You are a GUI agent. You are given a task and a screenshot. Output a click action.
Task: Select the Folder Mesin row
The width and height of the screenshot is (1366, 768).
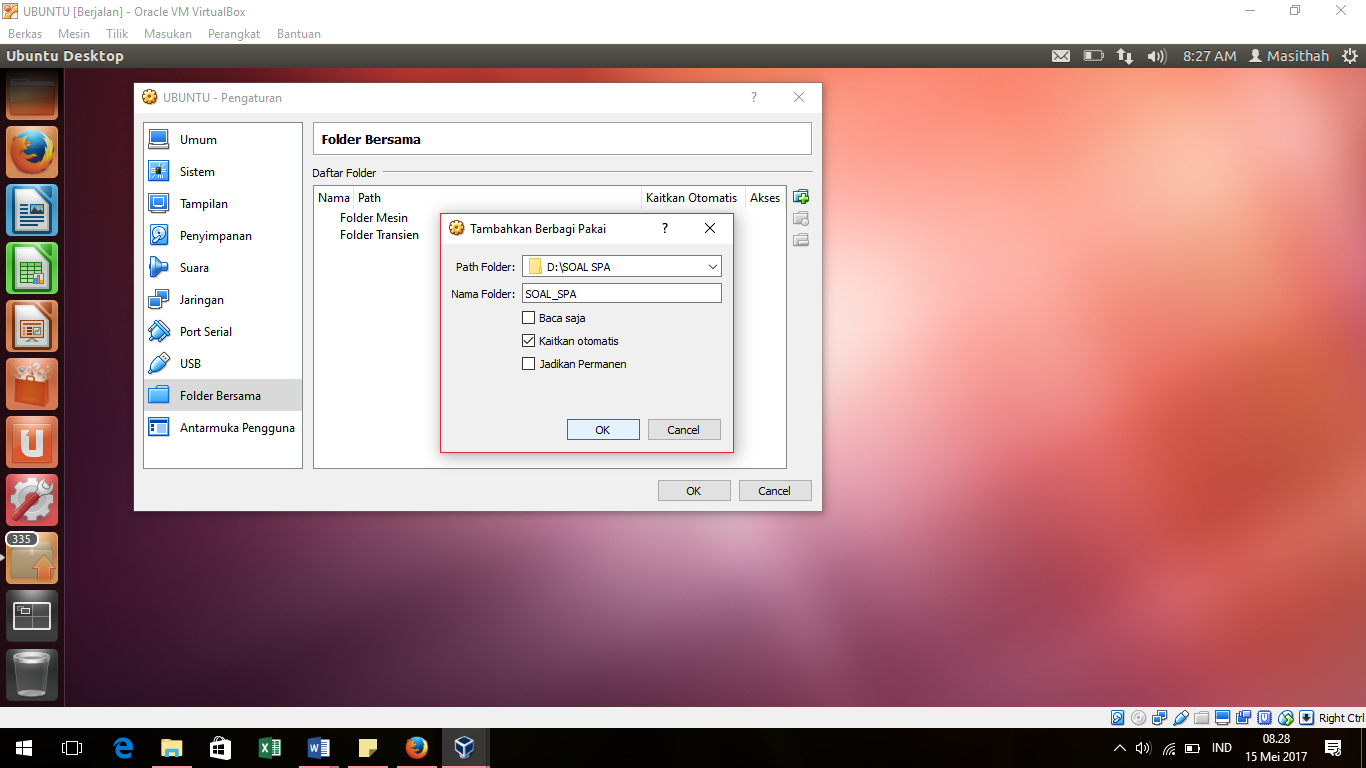(x=374, y=218)
